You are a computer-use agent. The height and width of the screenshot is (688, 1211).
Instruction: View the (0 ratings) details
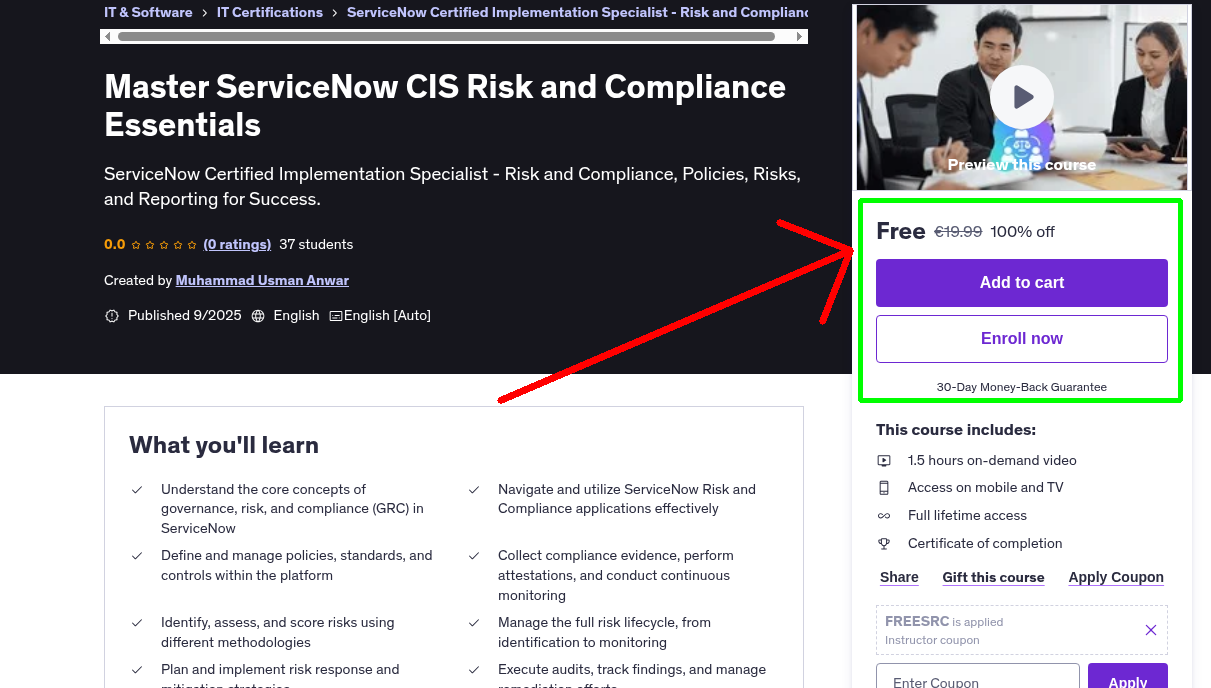point(237,244)
